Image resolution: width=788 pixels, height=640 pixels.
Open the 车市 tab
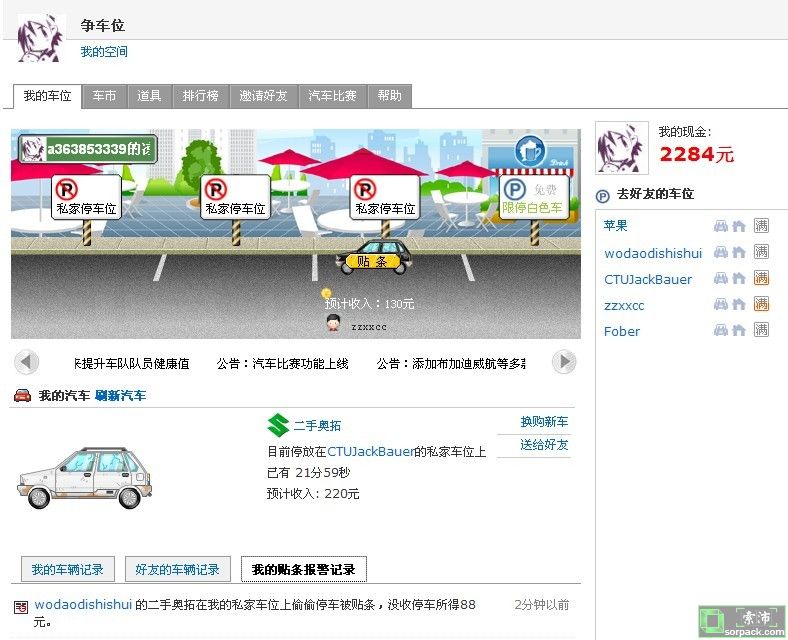pyautogui.click(x=104, y=96)
